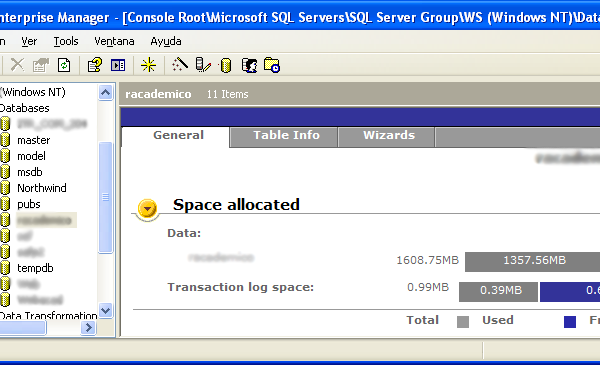Viewport: 600px width, 365px height.
Task: Click the pubs database cylinder icon
Action: pos(5,204)
